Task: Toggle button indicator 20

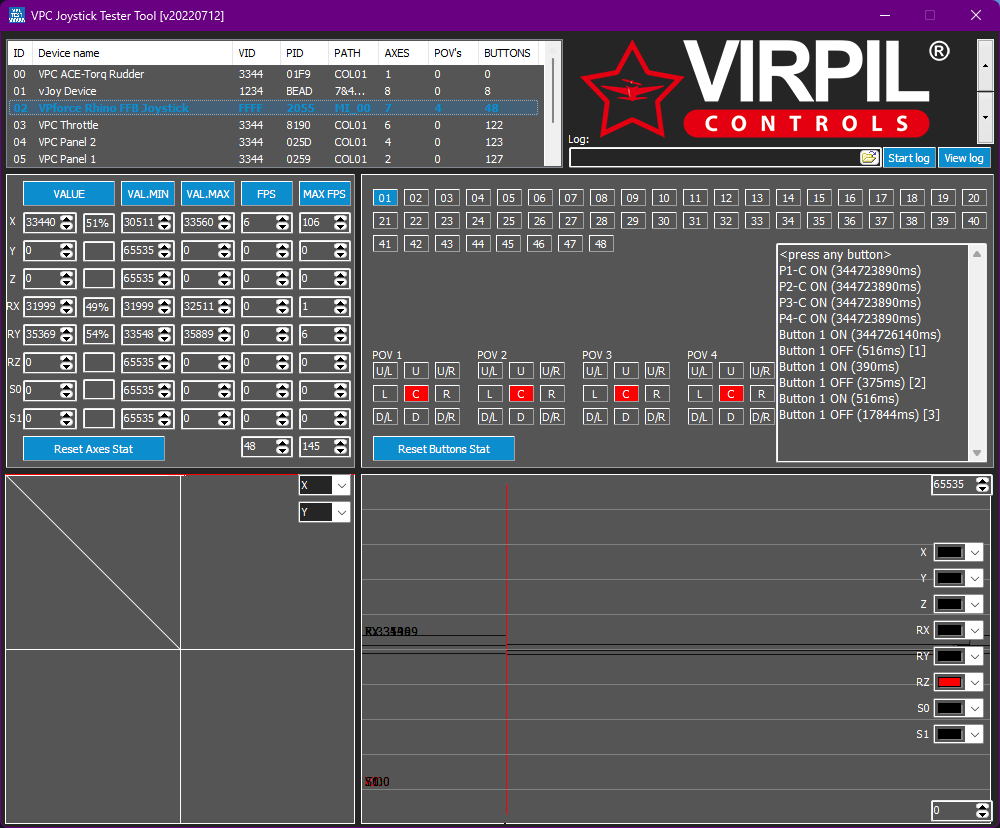Action: point(974,198)
